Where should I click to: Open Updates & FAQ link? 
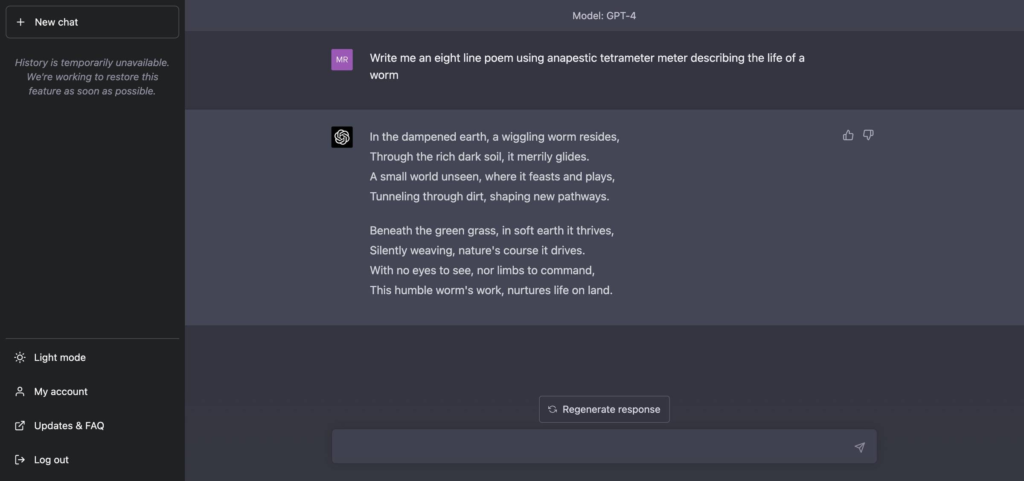point(69,426)
